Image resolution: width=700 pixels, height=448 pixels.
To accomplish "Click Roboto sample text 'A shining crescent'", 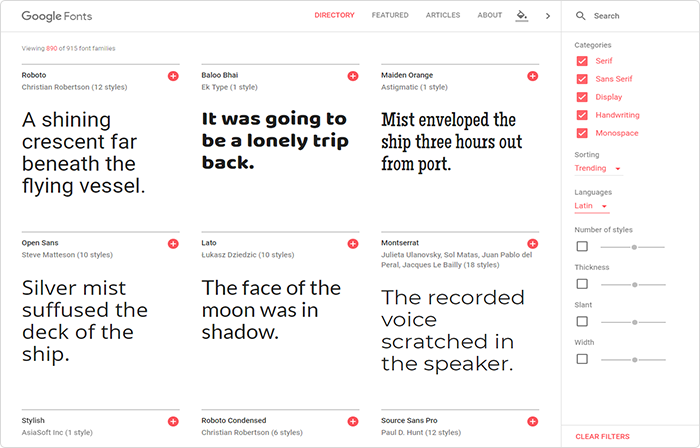I will tap(84, 153).
